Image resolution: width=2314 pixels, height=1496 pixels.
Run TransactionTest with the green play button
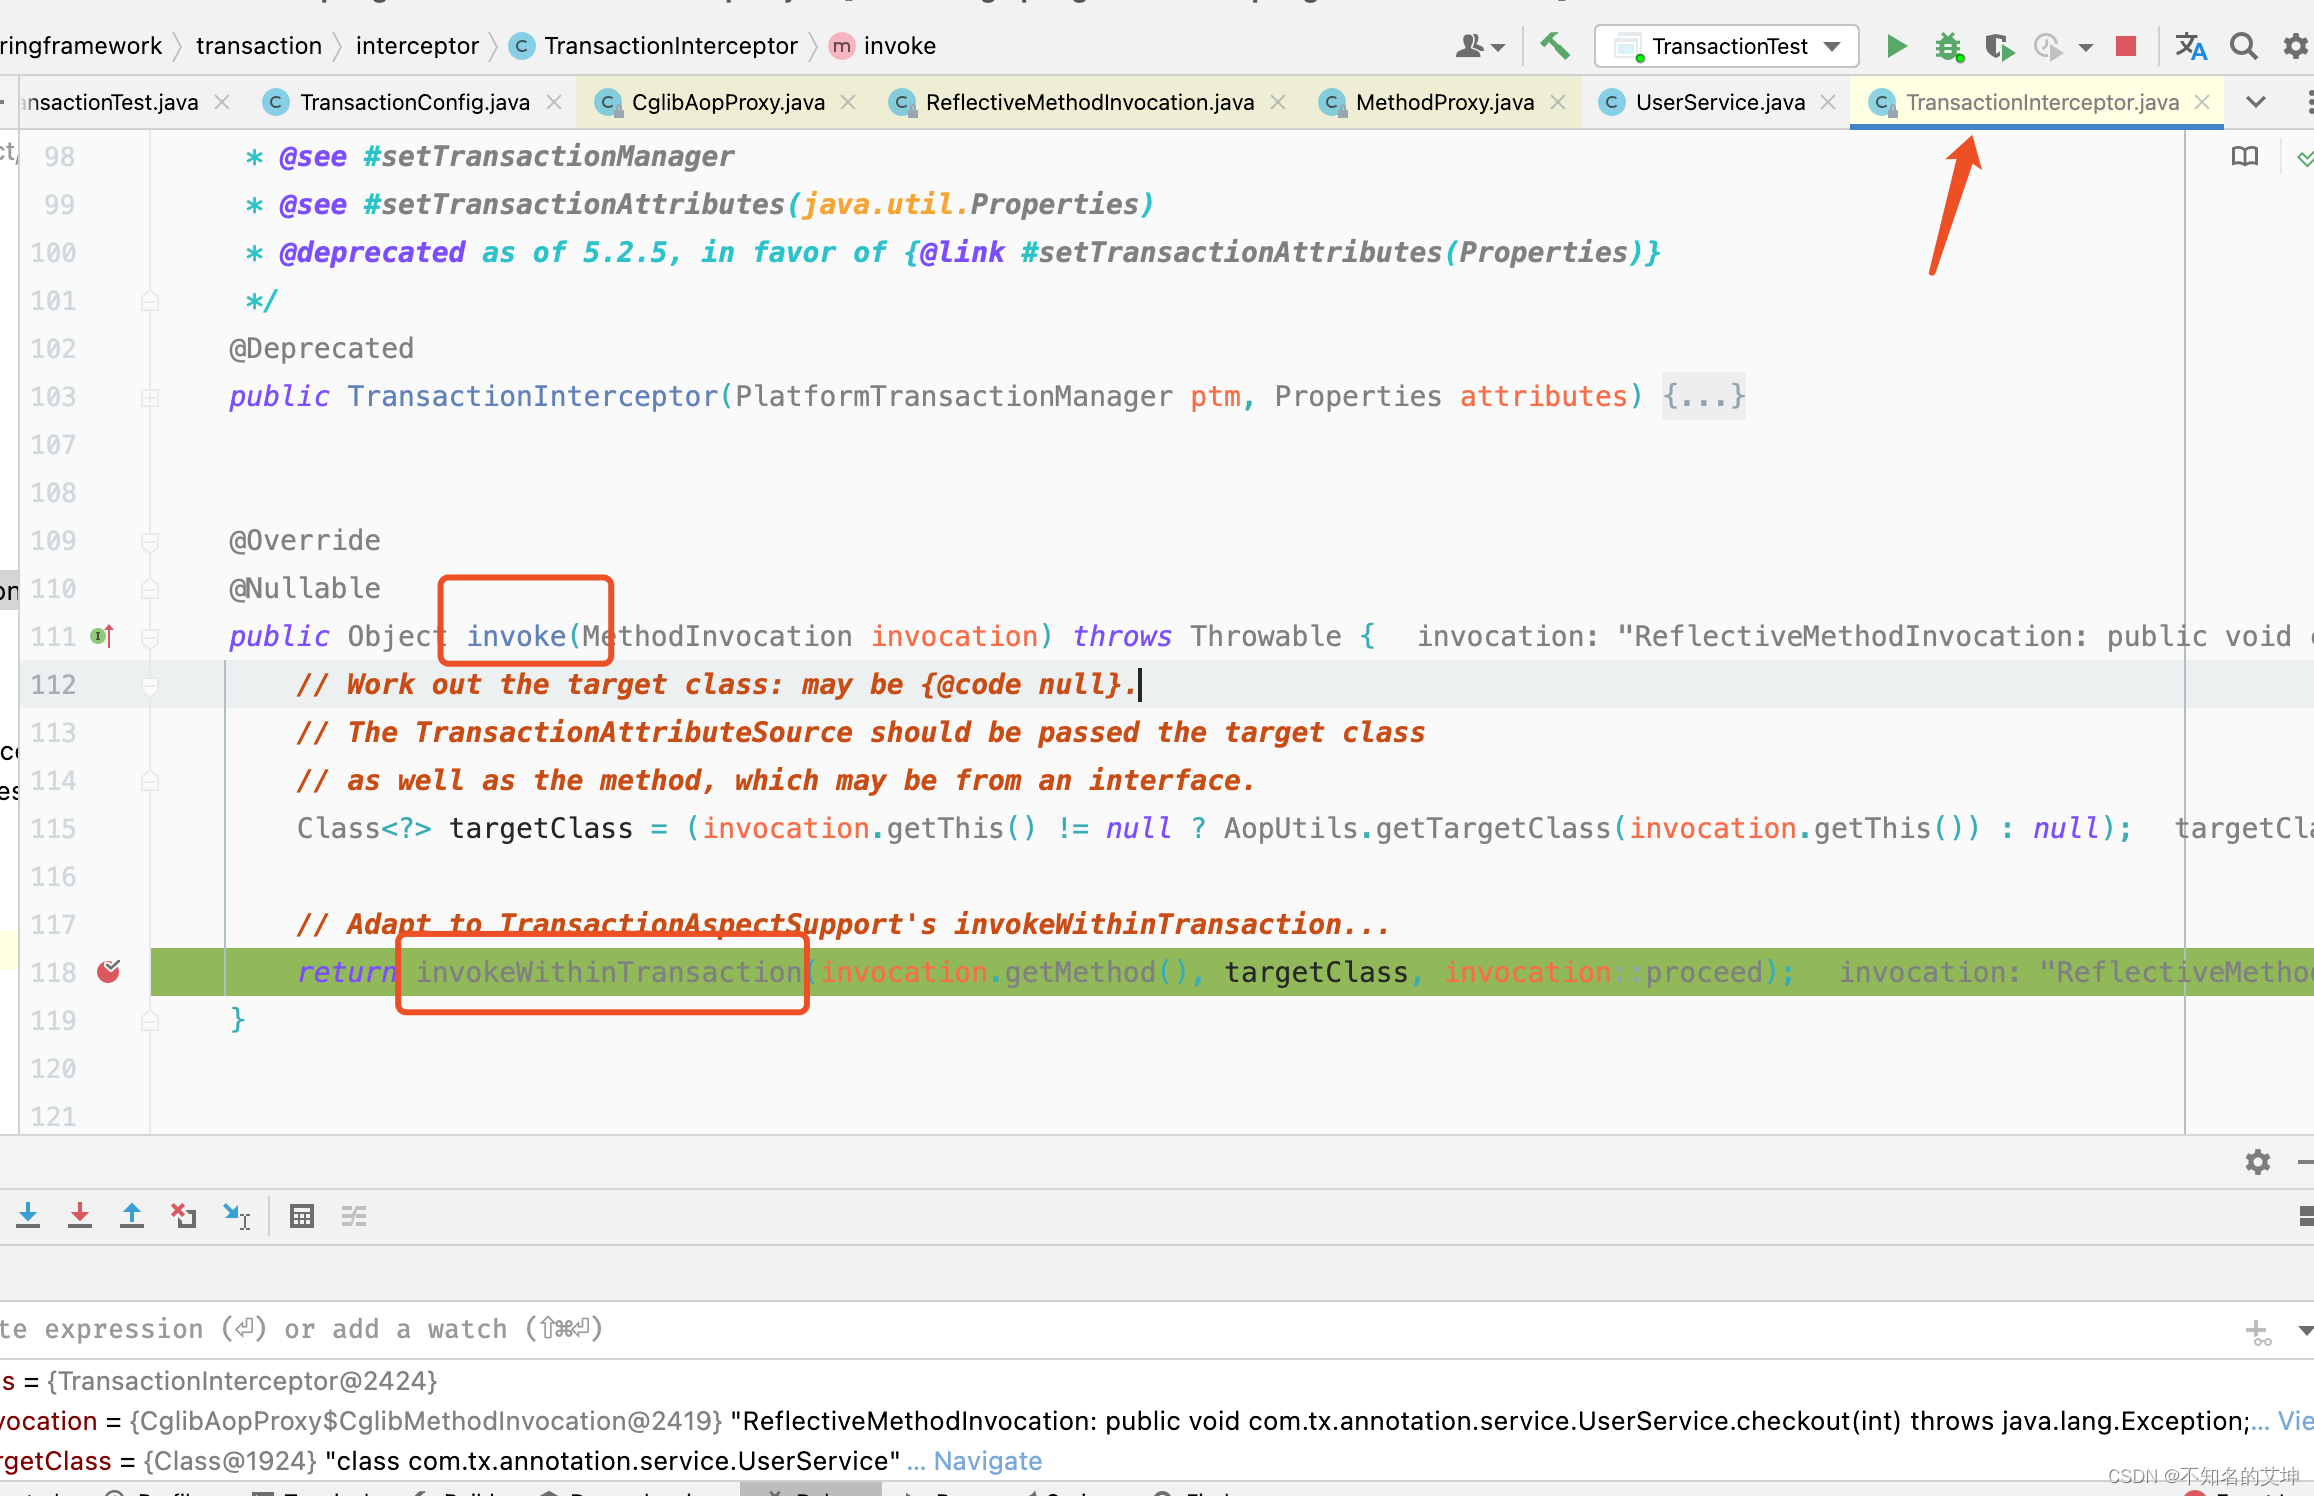1895,46
